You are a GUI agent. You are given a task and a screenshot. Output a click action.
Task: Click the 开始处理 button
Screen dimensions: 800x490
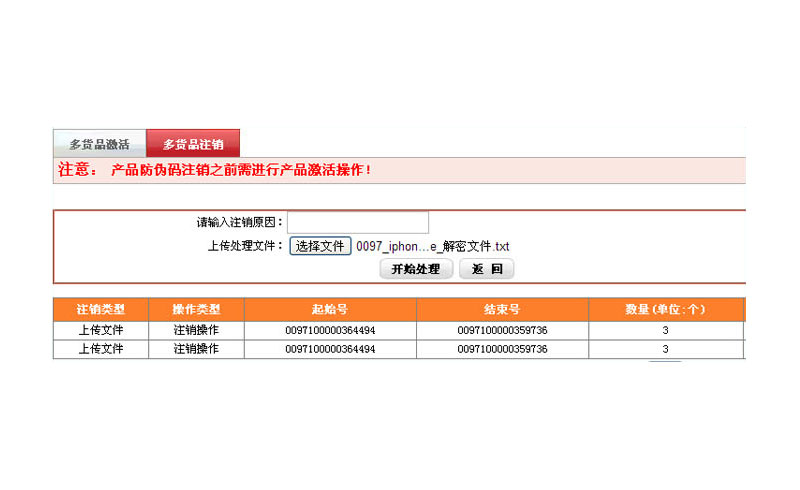pos(416,269)
